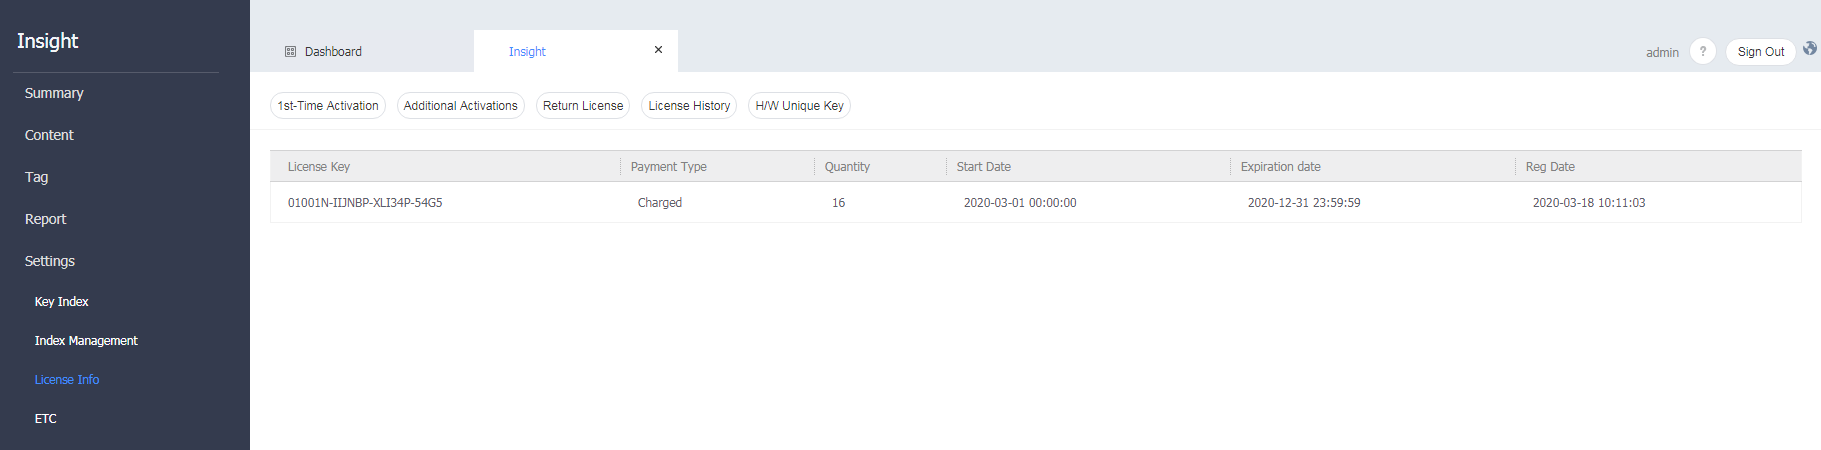Open Key Index settings
Viewport: 1821px width, 450px height.
(61, 301)
